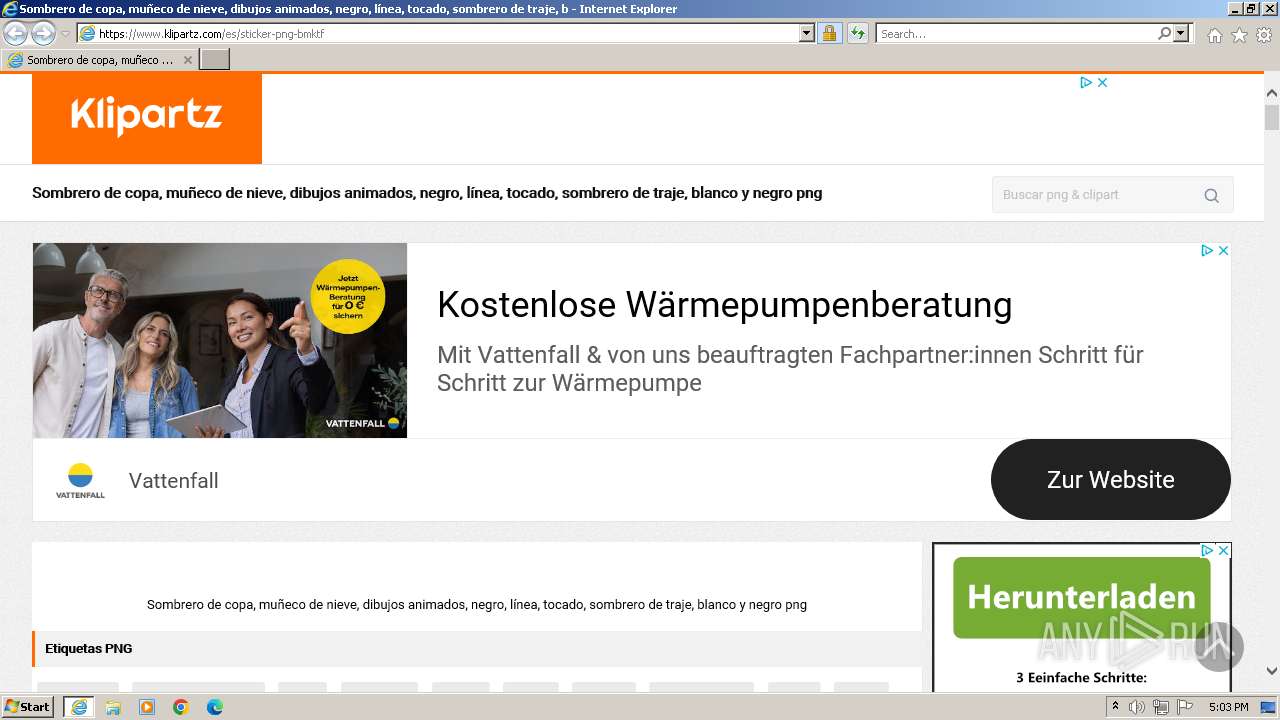This screenshot has width=1280, height=720.
Task: Go forward using the browser Forward arrow
Action: point(43,33)
